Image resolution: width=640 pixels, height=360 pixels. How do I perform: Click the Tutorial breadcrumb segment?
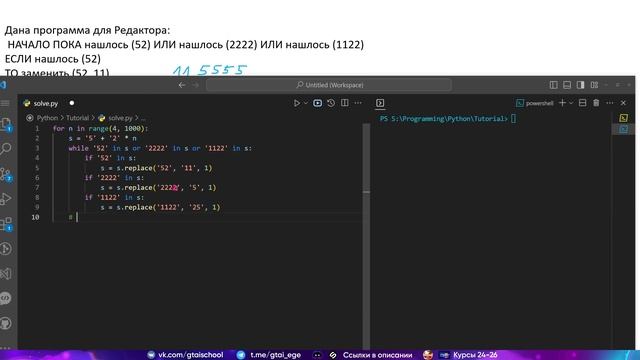tap(77, 118)
